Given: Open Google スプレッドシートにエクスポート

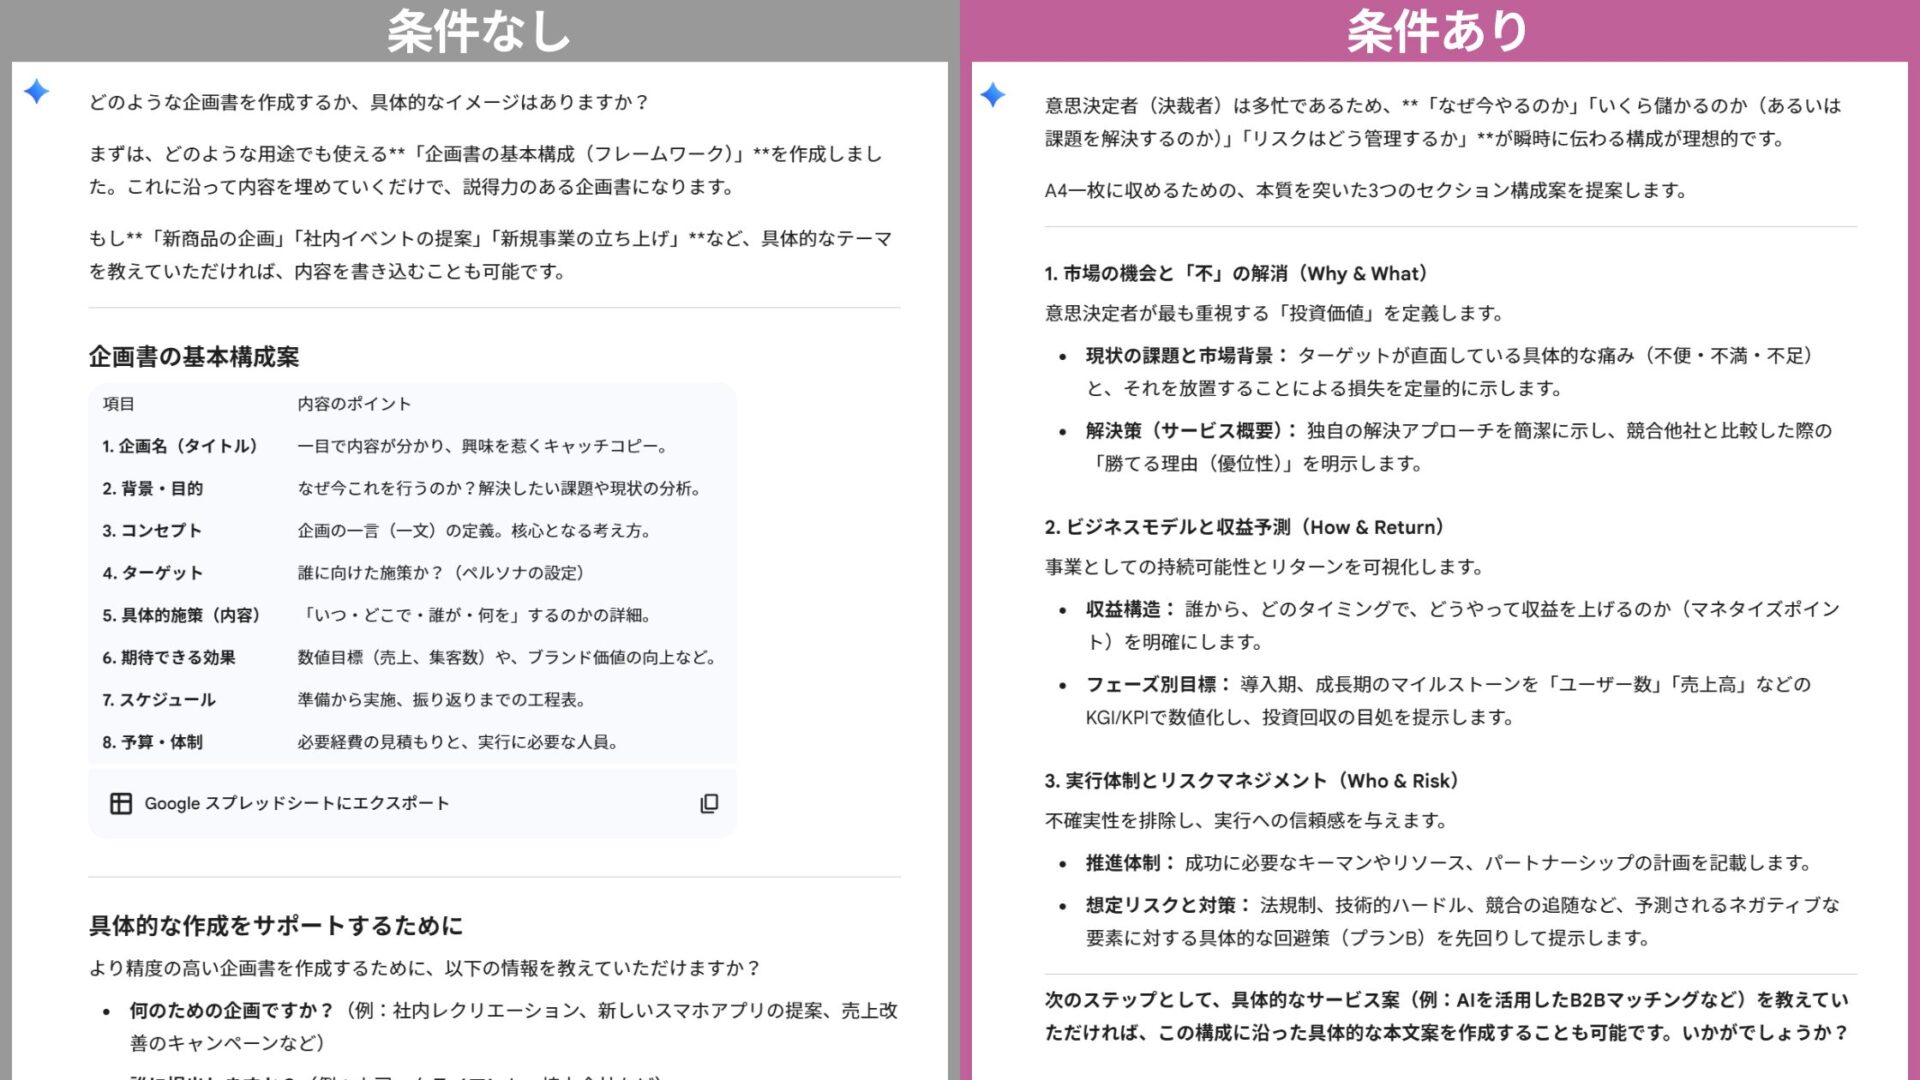Looking at the screenshot, I should pos(297,802).
